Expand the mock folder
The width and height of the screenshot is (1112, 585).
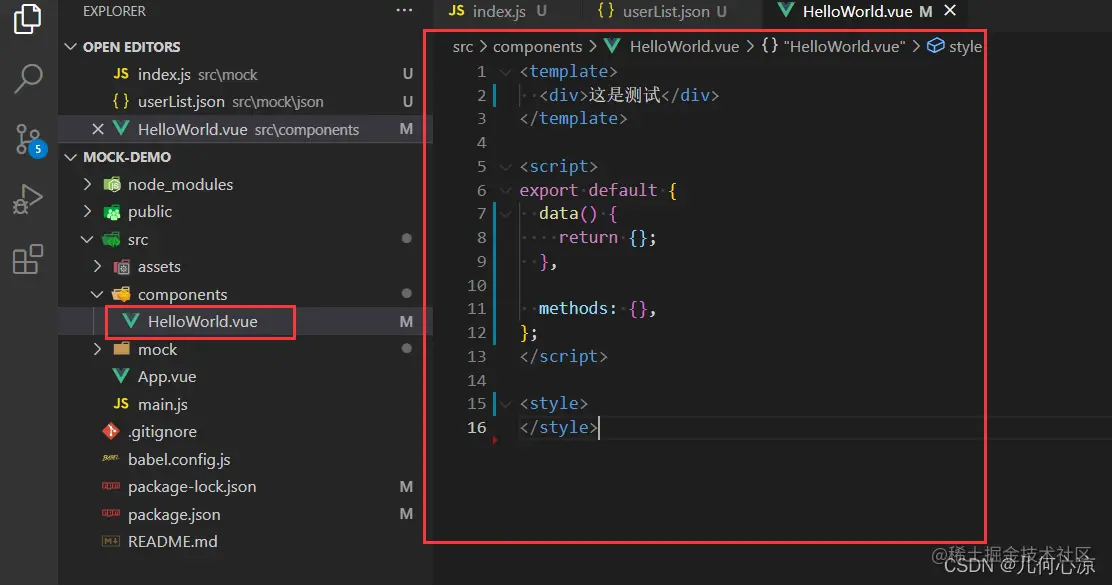point(97,350)
